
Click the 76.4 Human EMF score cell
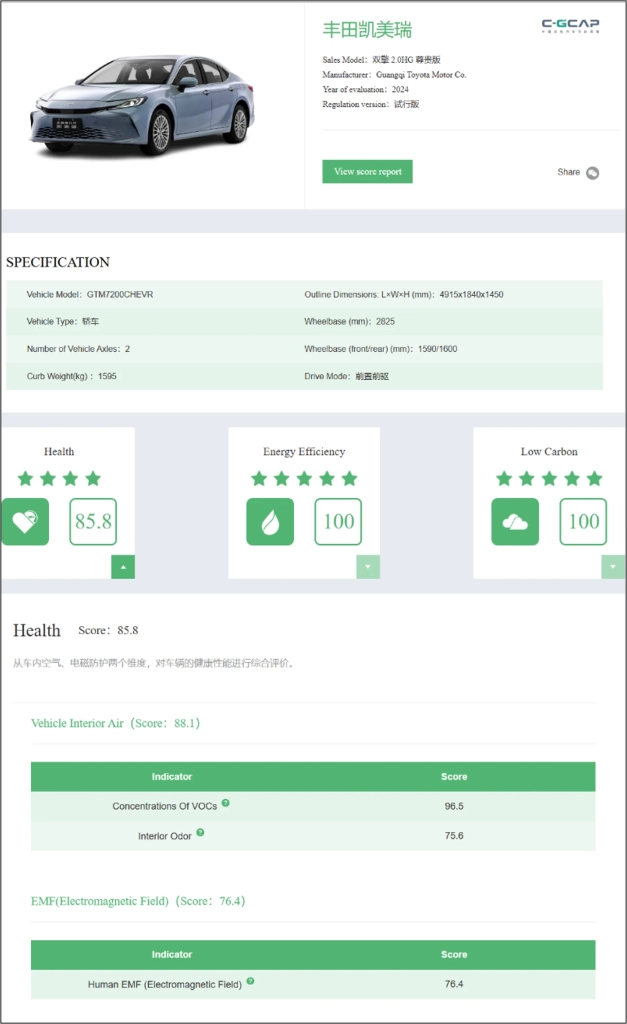[454, 984]
